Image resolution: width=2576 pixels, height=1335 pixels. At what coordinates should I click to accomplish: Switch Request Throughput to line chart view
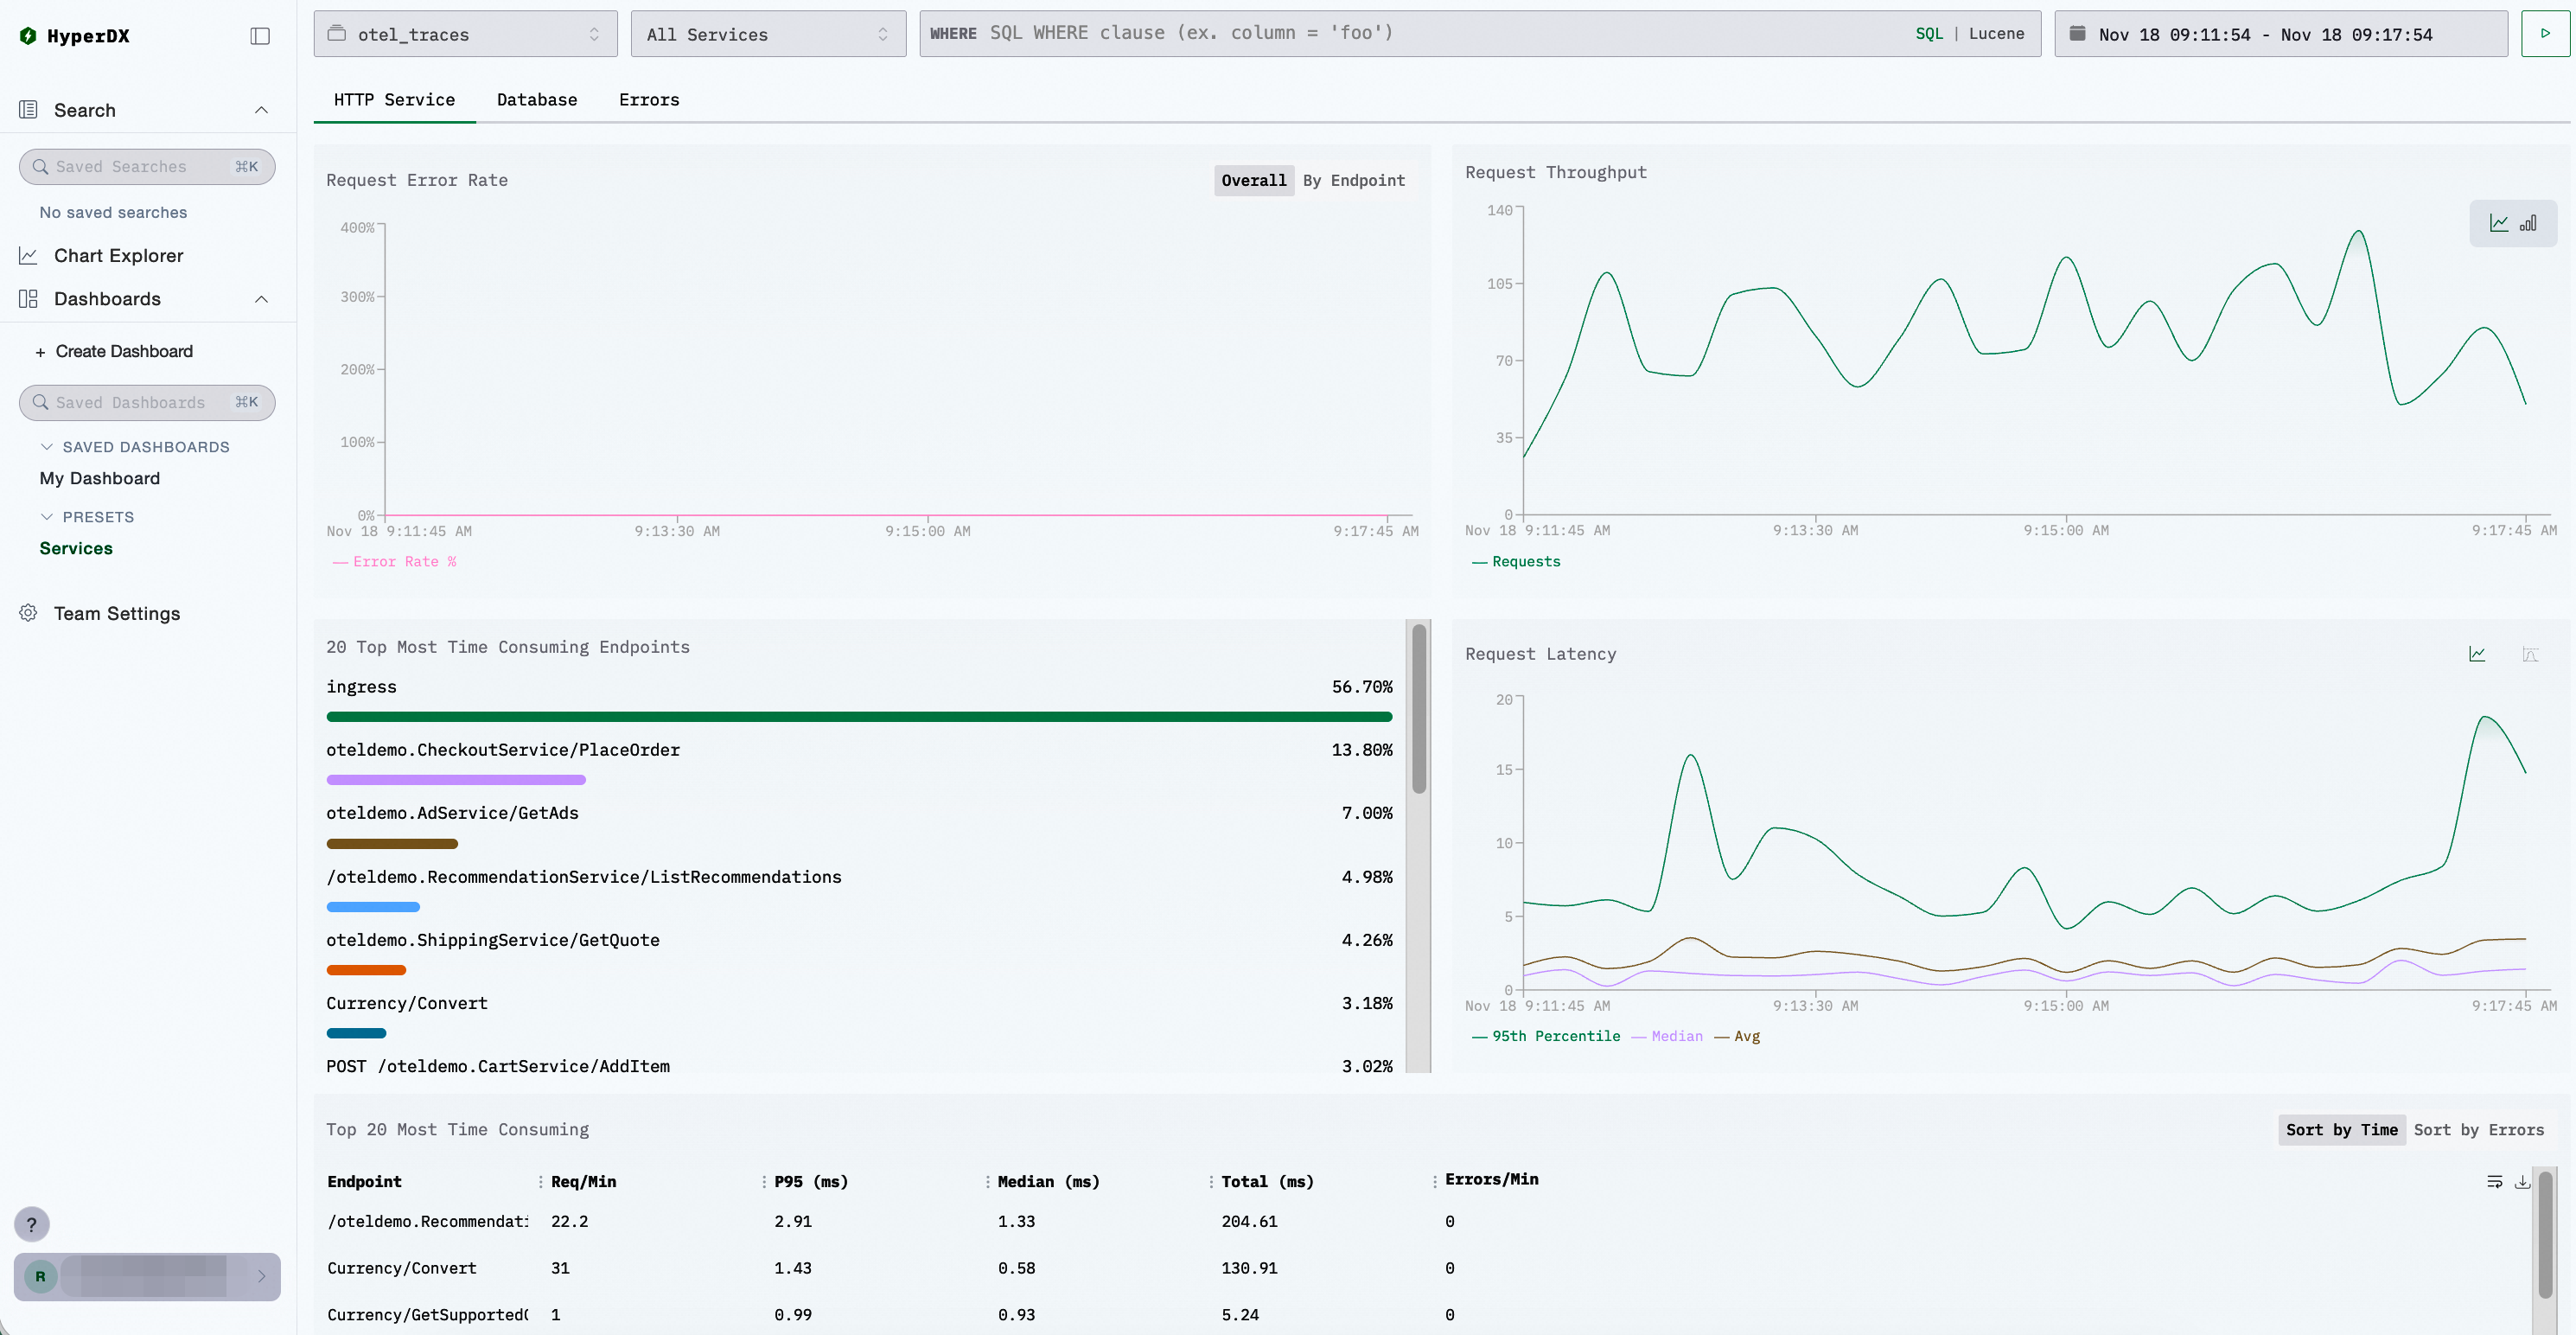(x=2499, y=223)
